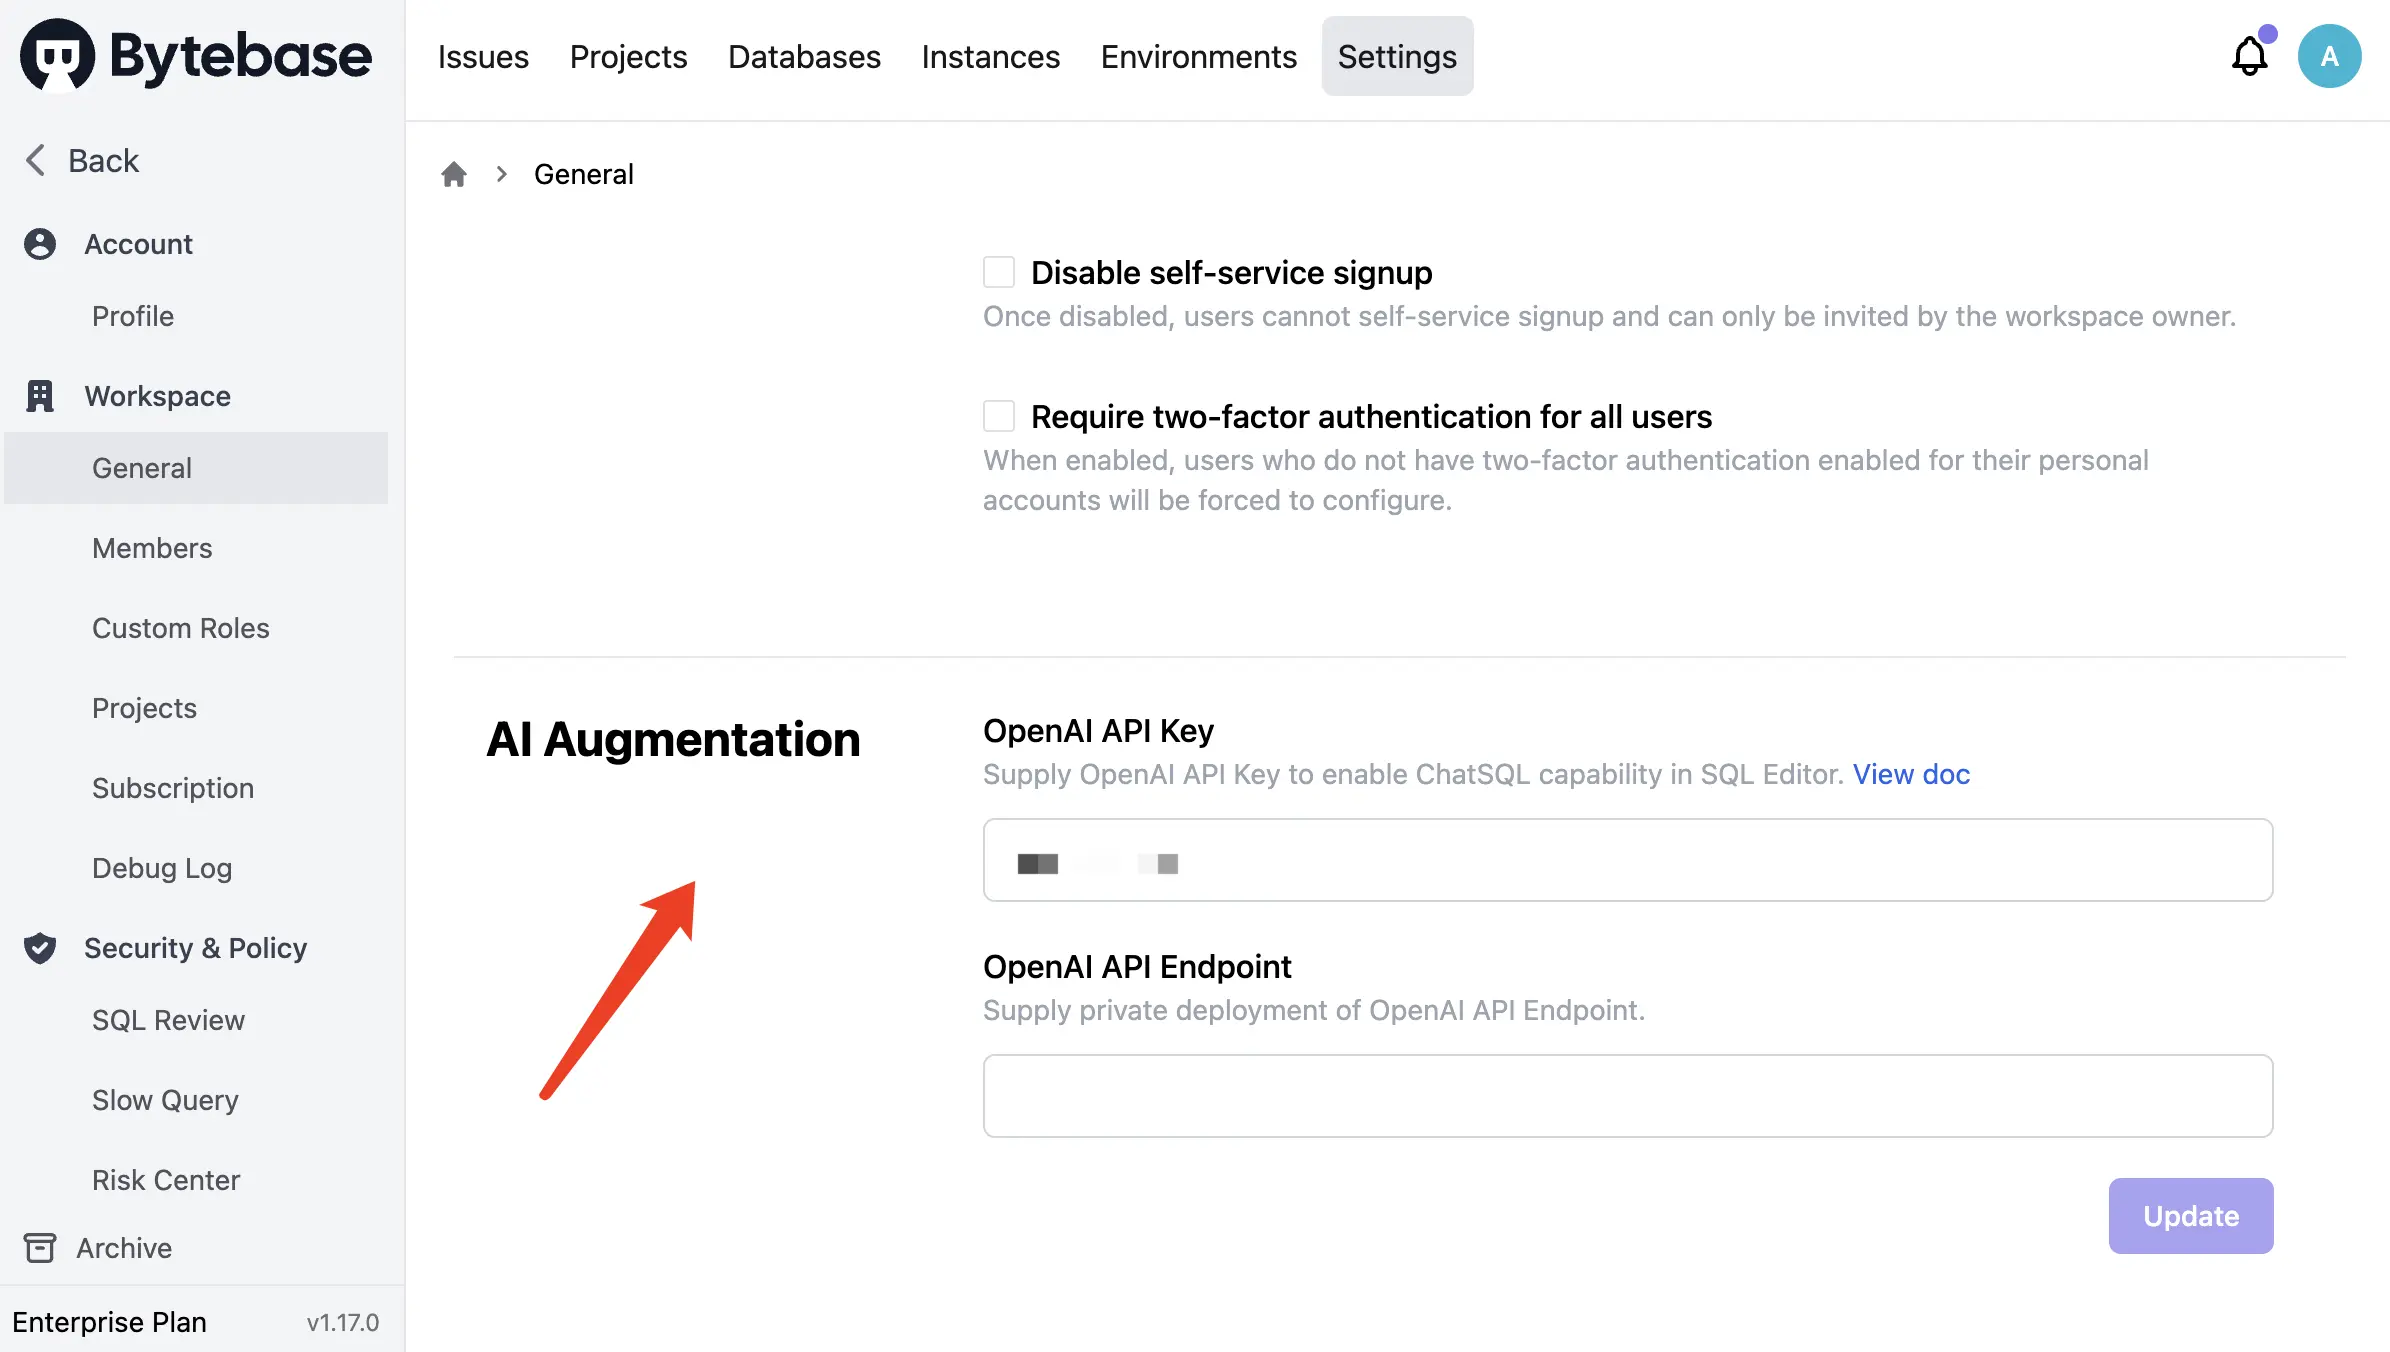Click the Archive box icon
The height and width of the screenshot is (1352, 2390).
coord(40,1248)
